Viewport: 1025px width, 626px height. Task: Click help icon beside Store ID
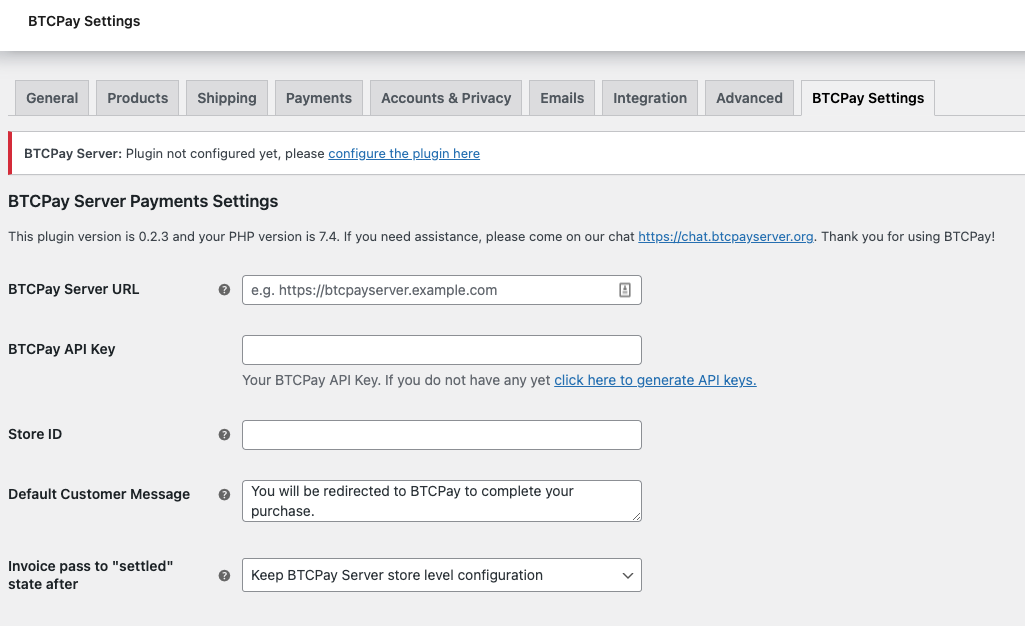coord(224,435)
